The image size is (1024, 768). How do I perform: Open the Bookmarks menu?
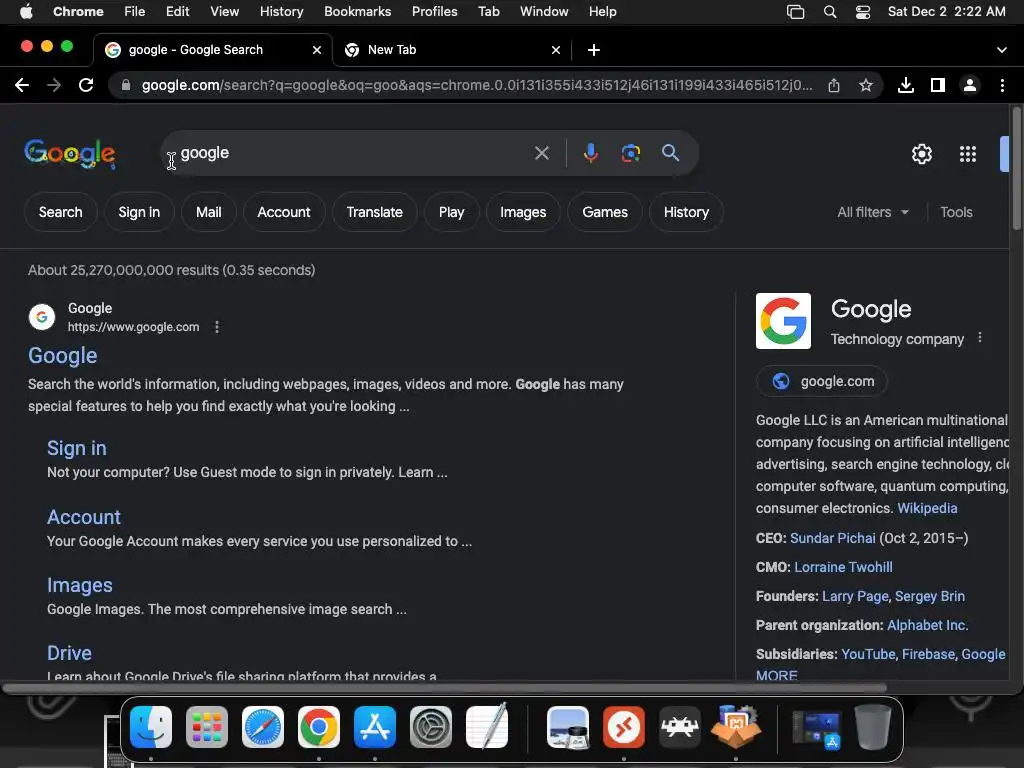[x=358, y=12]
